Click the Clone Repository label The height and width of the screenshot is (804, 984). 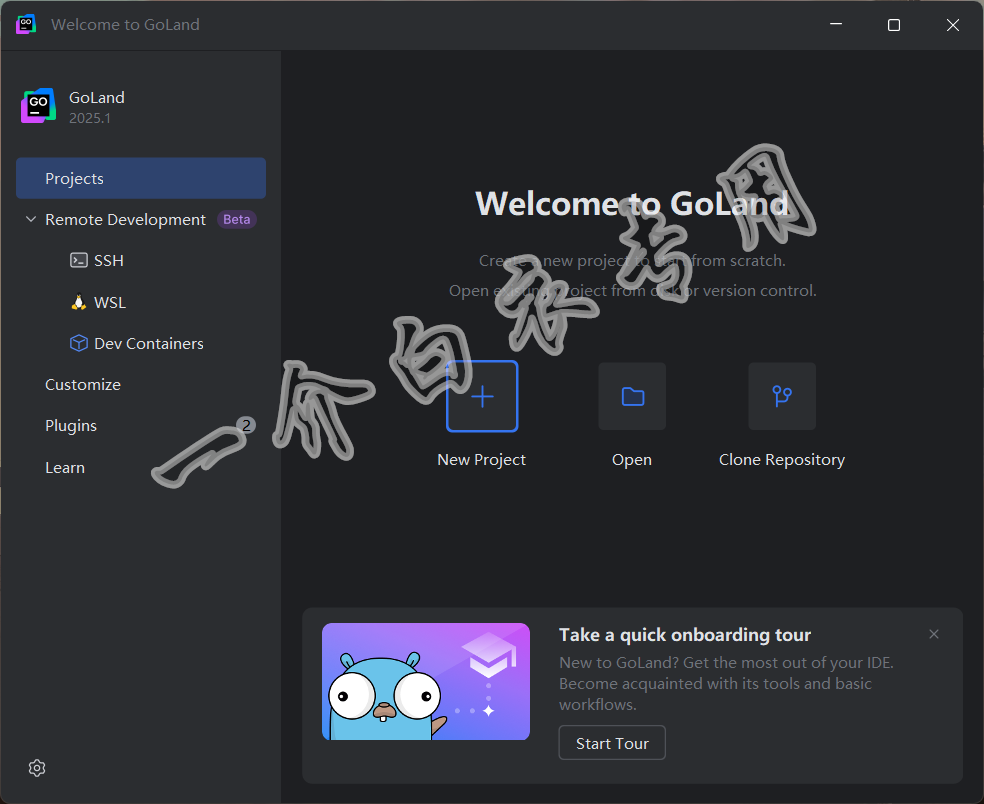782,459
